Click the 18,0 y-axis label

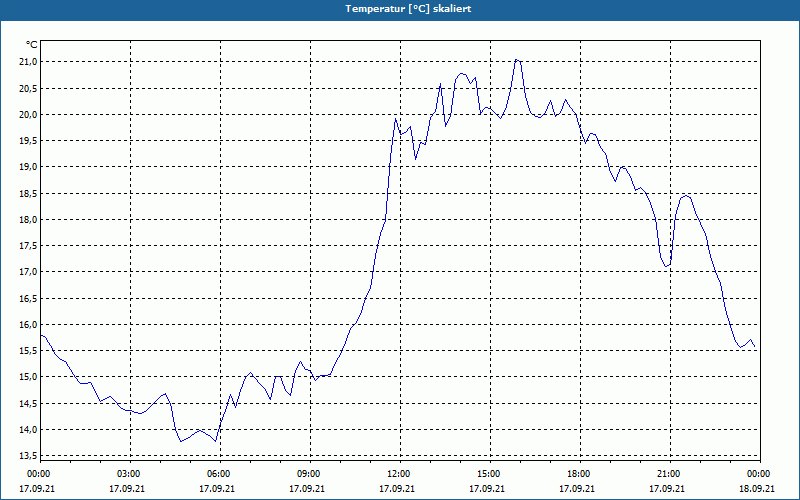point(29,219)
